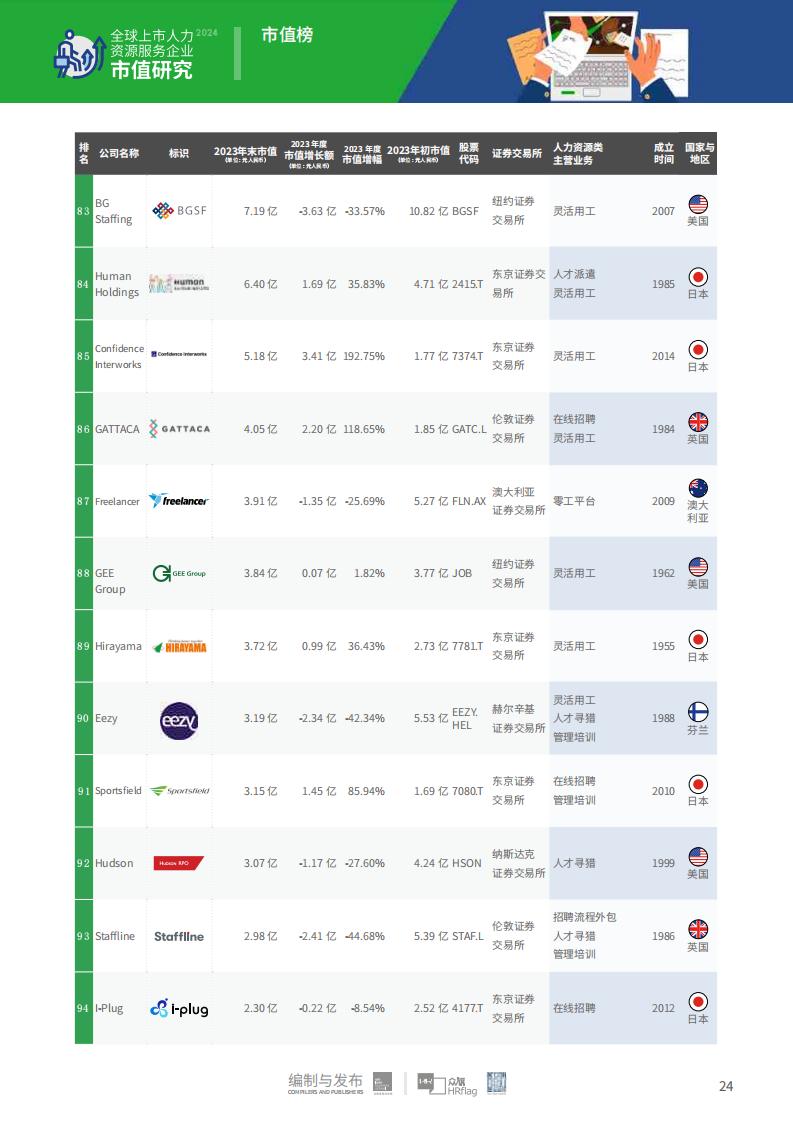Click the BGSF company logo
The image size is (793, 1122).
tap(180, 210)
